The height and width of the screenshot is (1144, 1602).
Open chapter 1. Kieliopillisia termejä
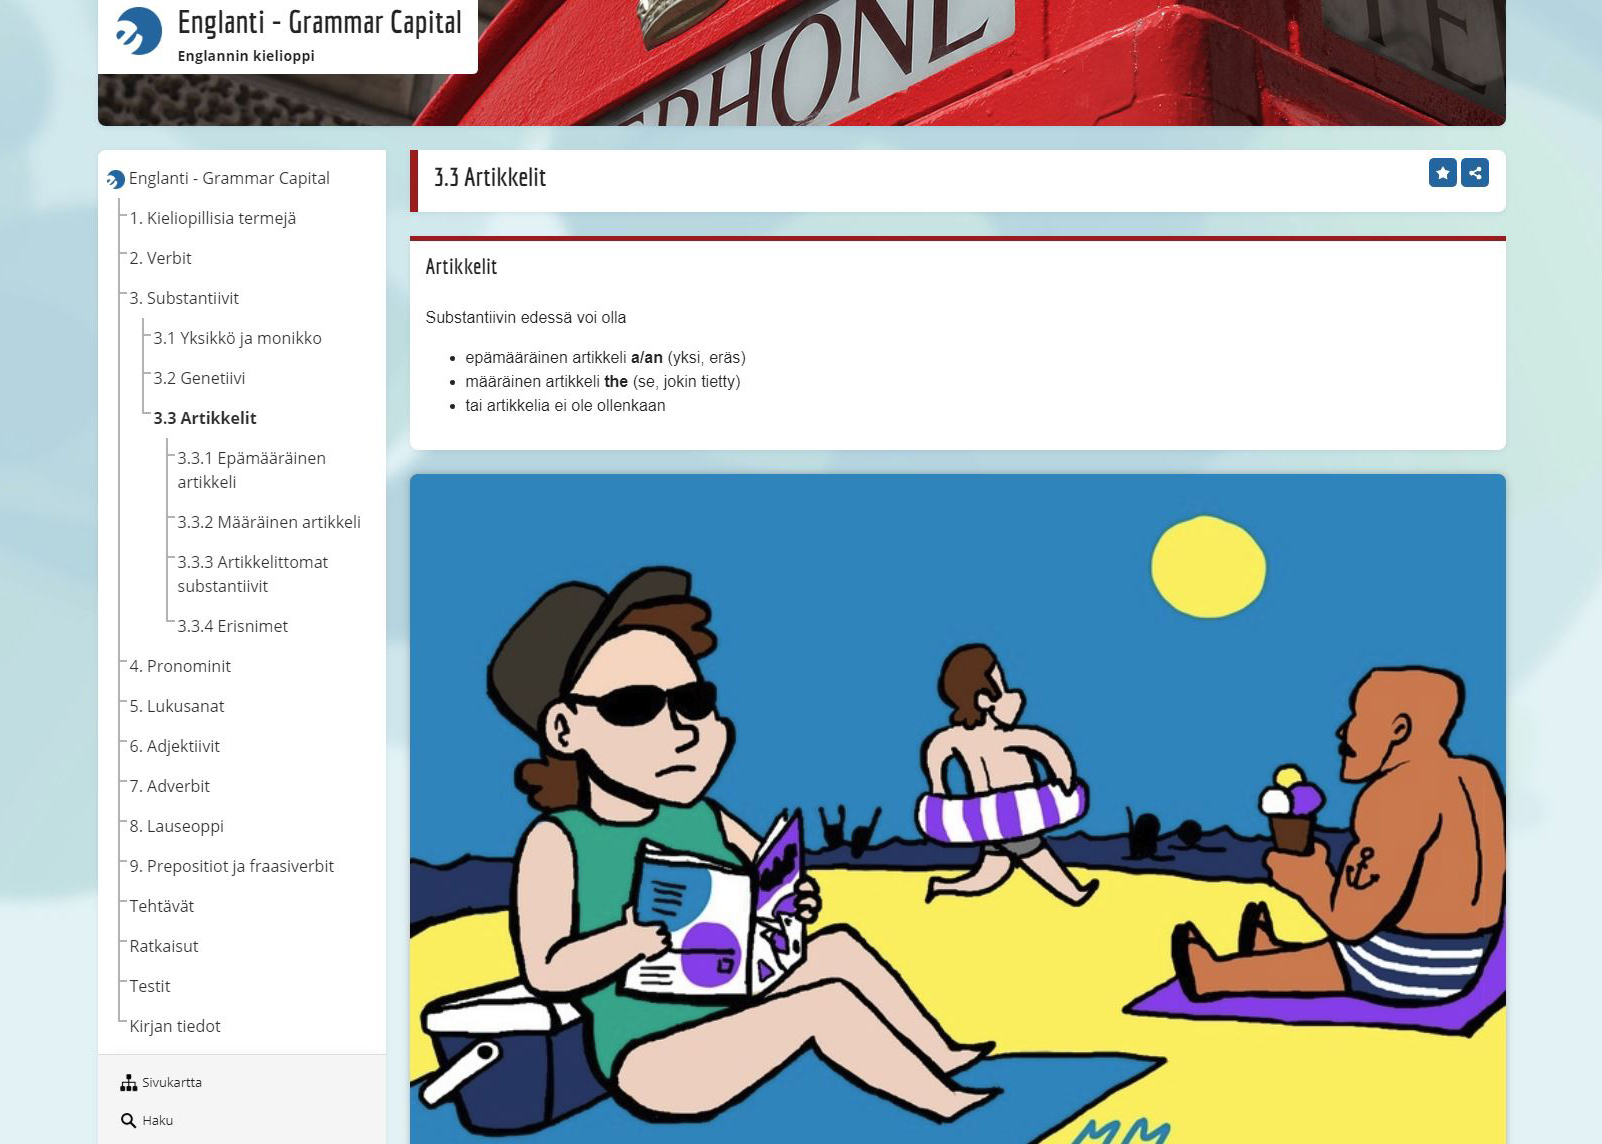click(x=212, y=218)
